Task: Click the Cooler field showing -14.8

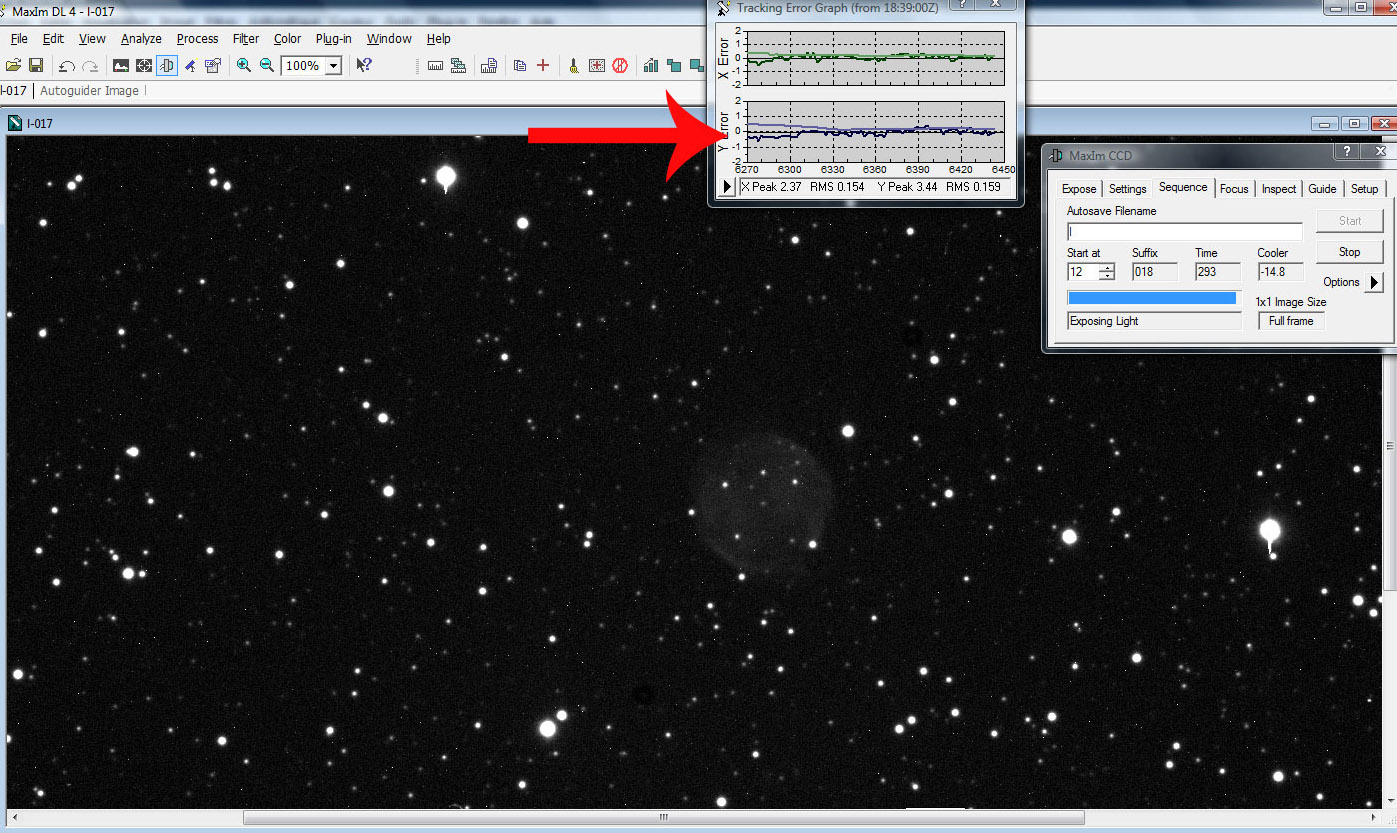Action: point(1281,272)
